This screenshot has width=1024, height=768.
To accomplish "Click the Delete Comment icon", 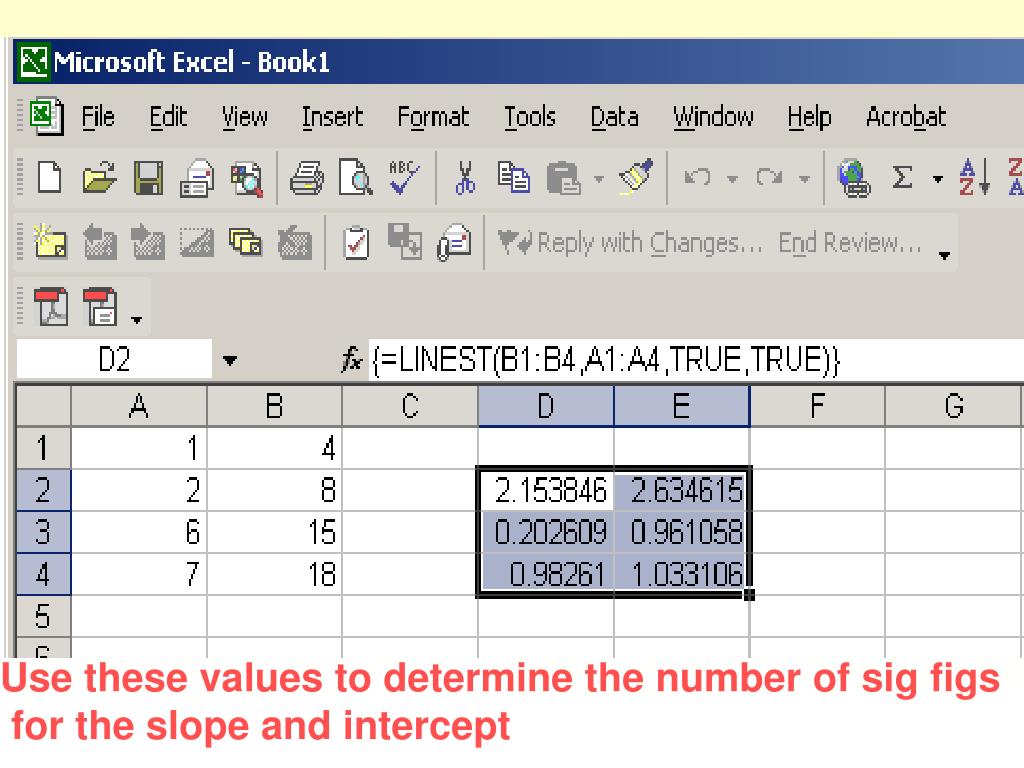I will [295, 242].
